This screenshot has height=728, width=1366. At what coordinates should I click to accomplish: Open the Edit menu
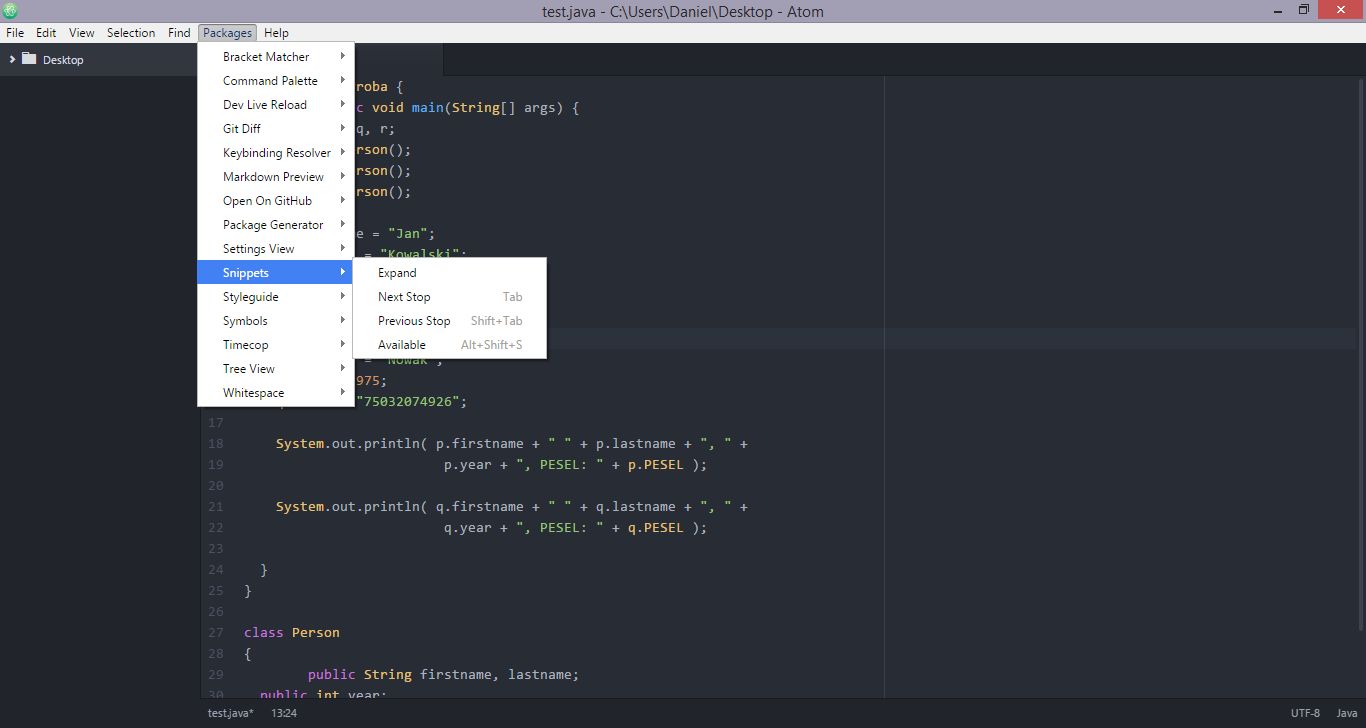[46, 33]
